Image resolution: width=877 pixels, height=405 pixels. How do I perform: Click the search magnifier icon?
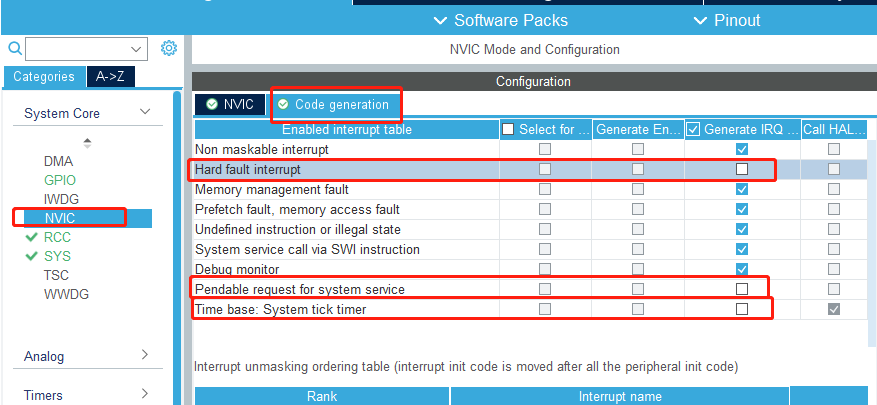tap(14, 48)
